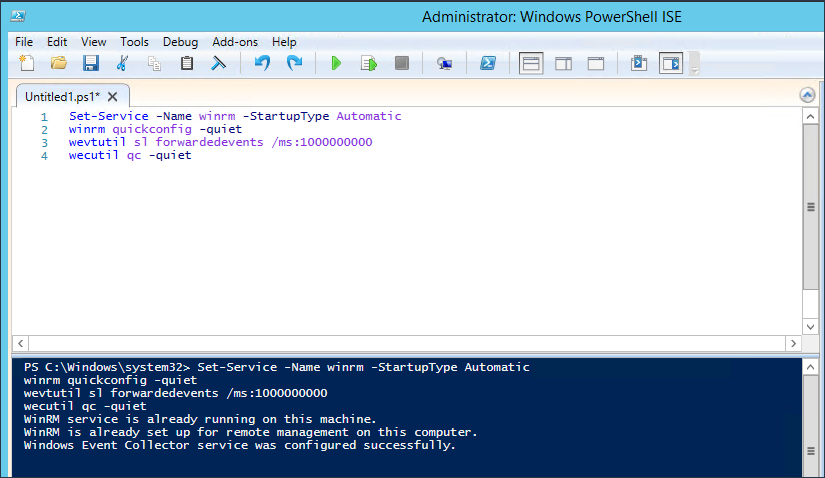Clear the console pane icon
Screen dimensions: 825x478
[x=218, y=63]
